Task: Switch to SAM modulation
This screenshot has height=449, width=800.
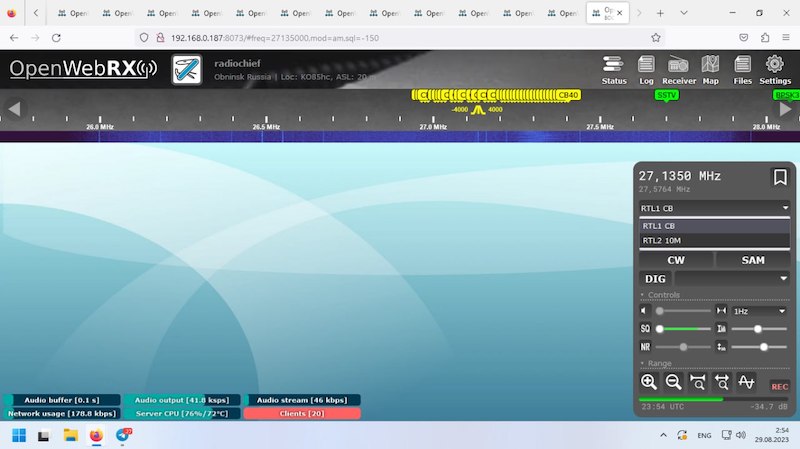Action: [x=753, y=260]
